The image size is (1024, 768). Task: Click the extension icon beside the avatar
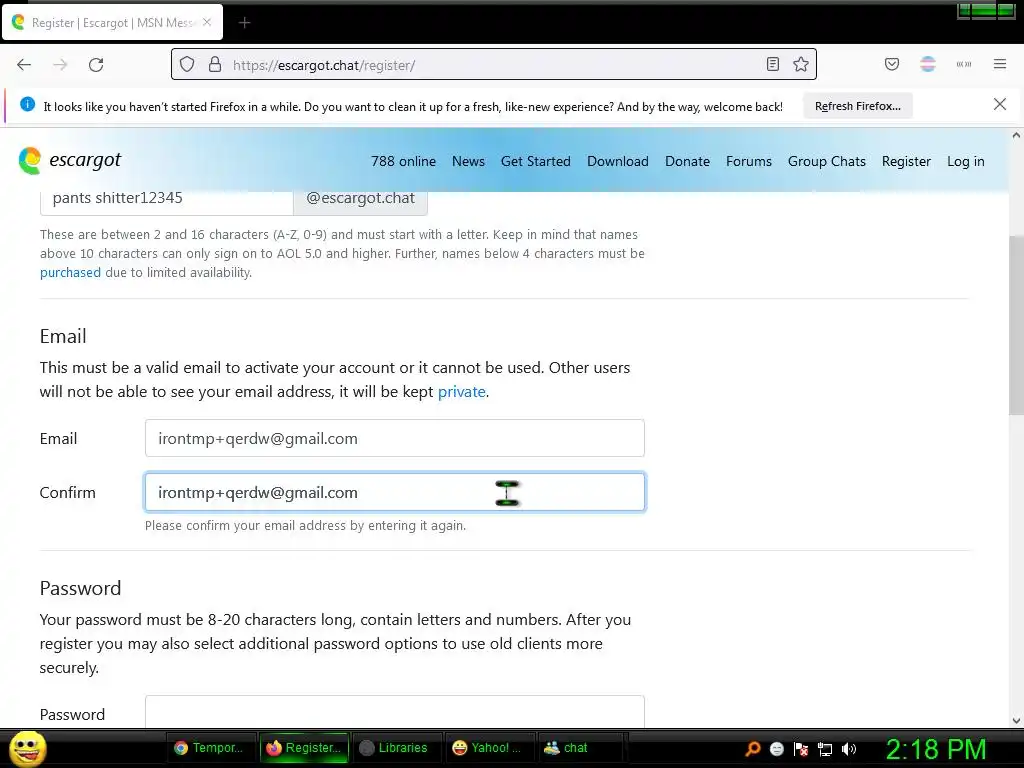click(963, 64)
